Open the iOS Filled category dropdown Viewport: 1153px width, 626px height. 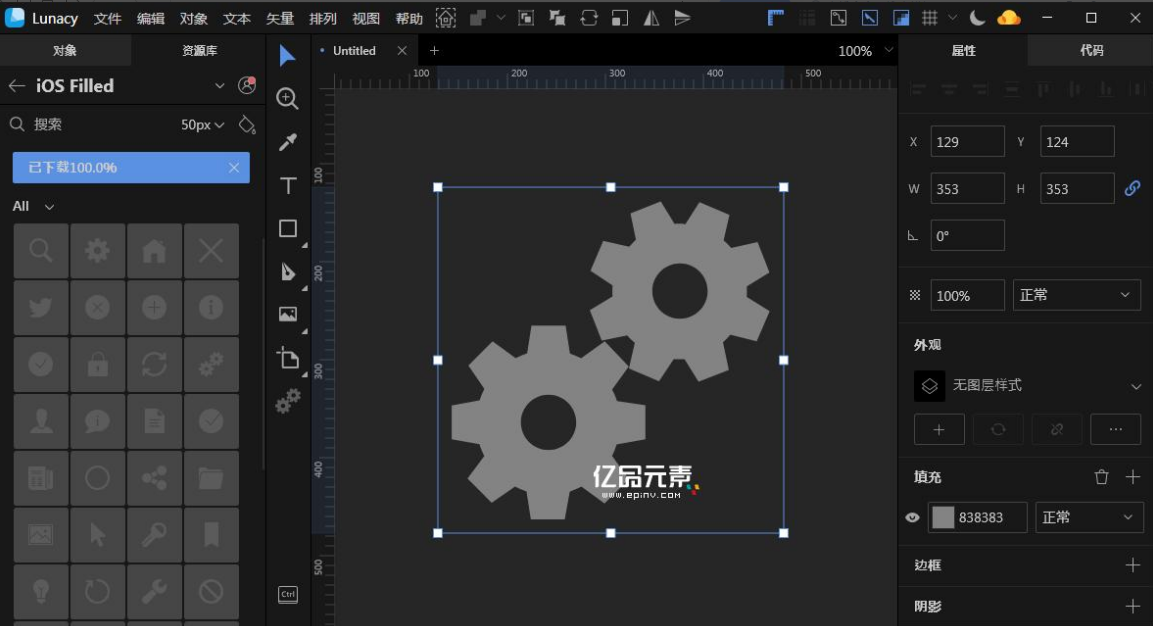(x=219, y=86)
